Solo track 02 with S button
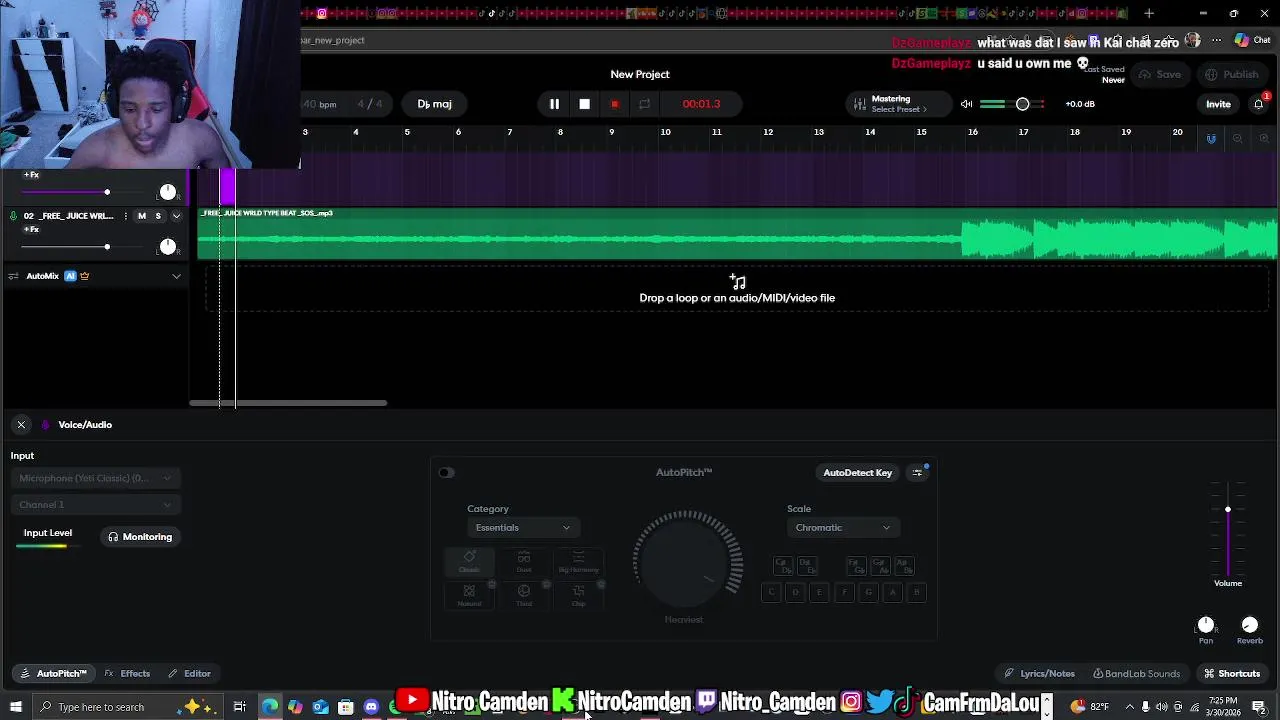This screenshot has width=1280, height=720. tap(158, 216)
